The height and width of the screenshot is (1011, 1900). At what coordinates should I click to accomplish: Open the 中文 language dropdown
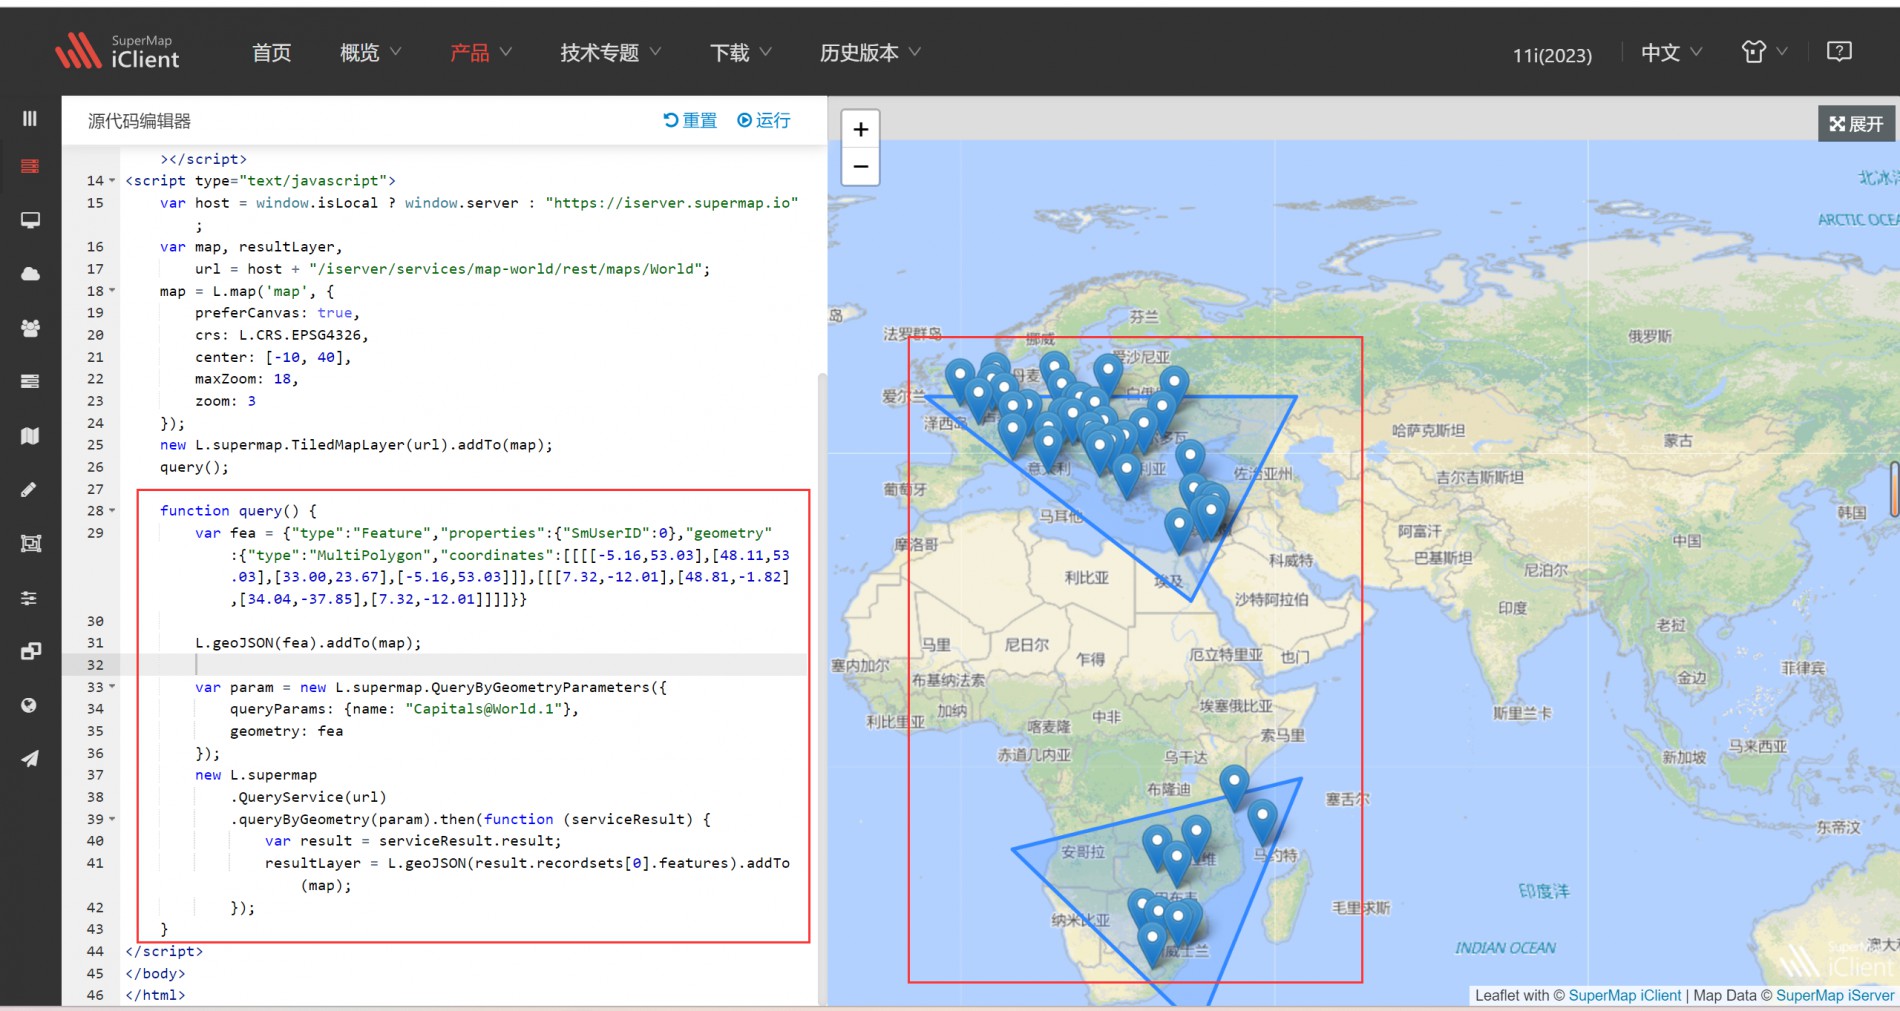coord(1671,53)
